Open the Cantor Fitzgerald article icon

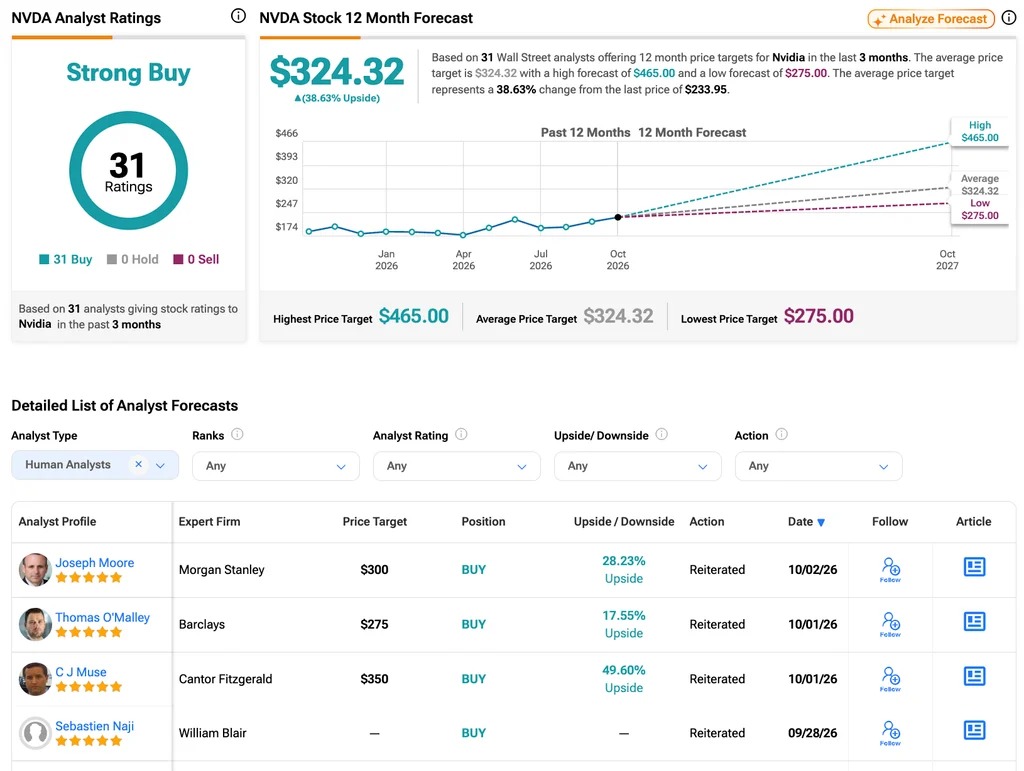click(974, 676)
